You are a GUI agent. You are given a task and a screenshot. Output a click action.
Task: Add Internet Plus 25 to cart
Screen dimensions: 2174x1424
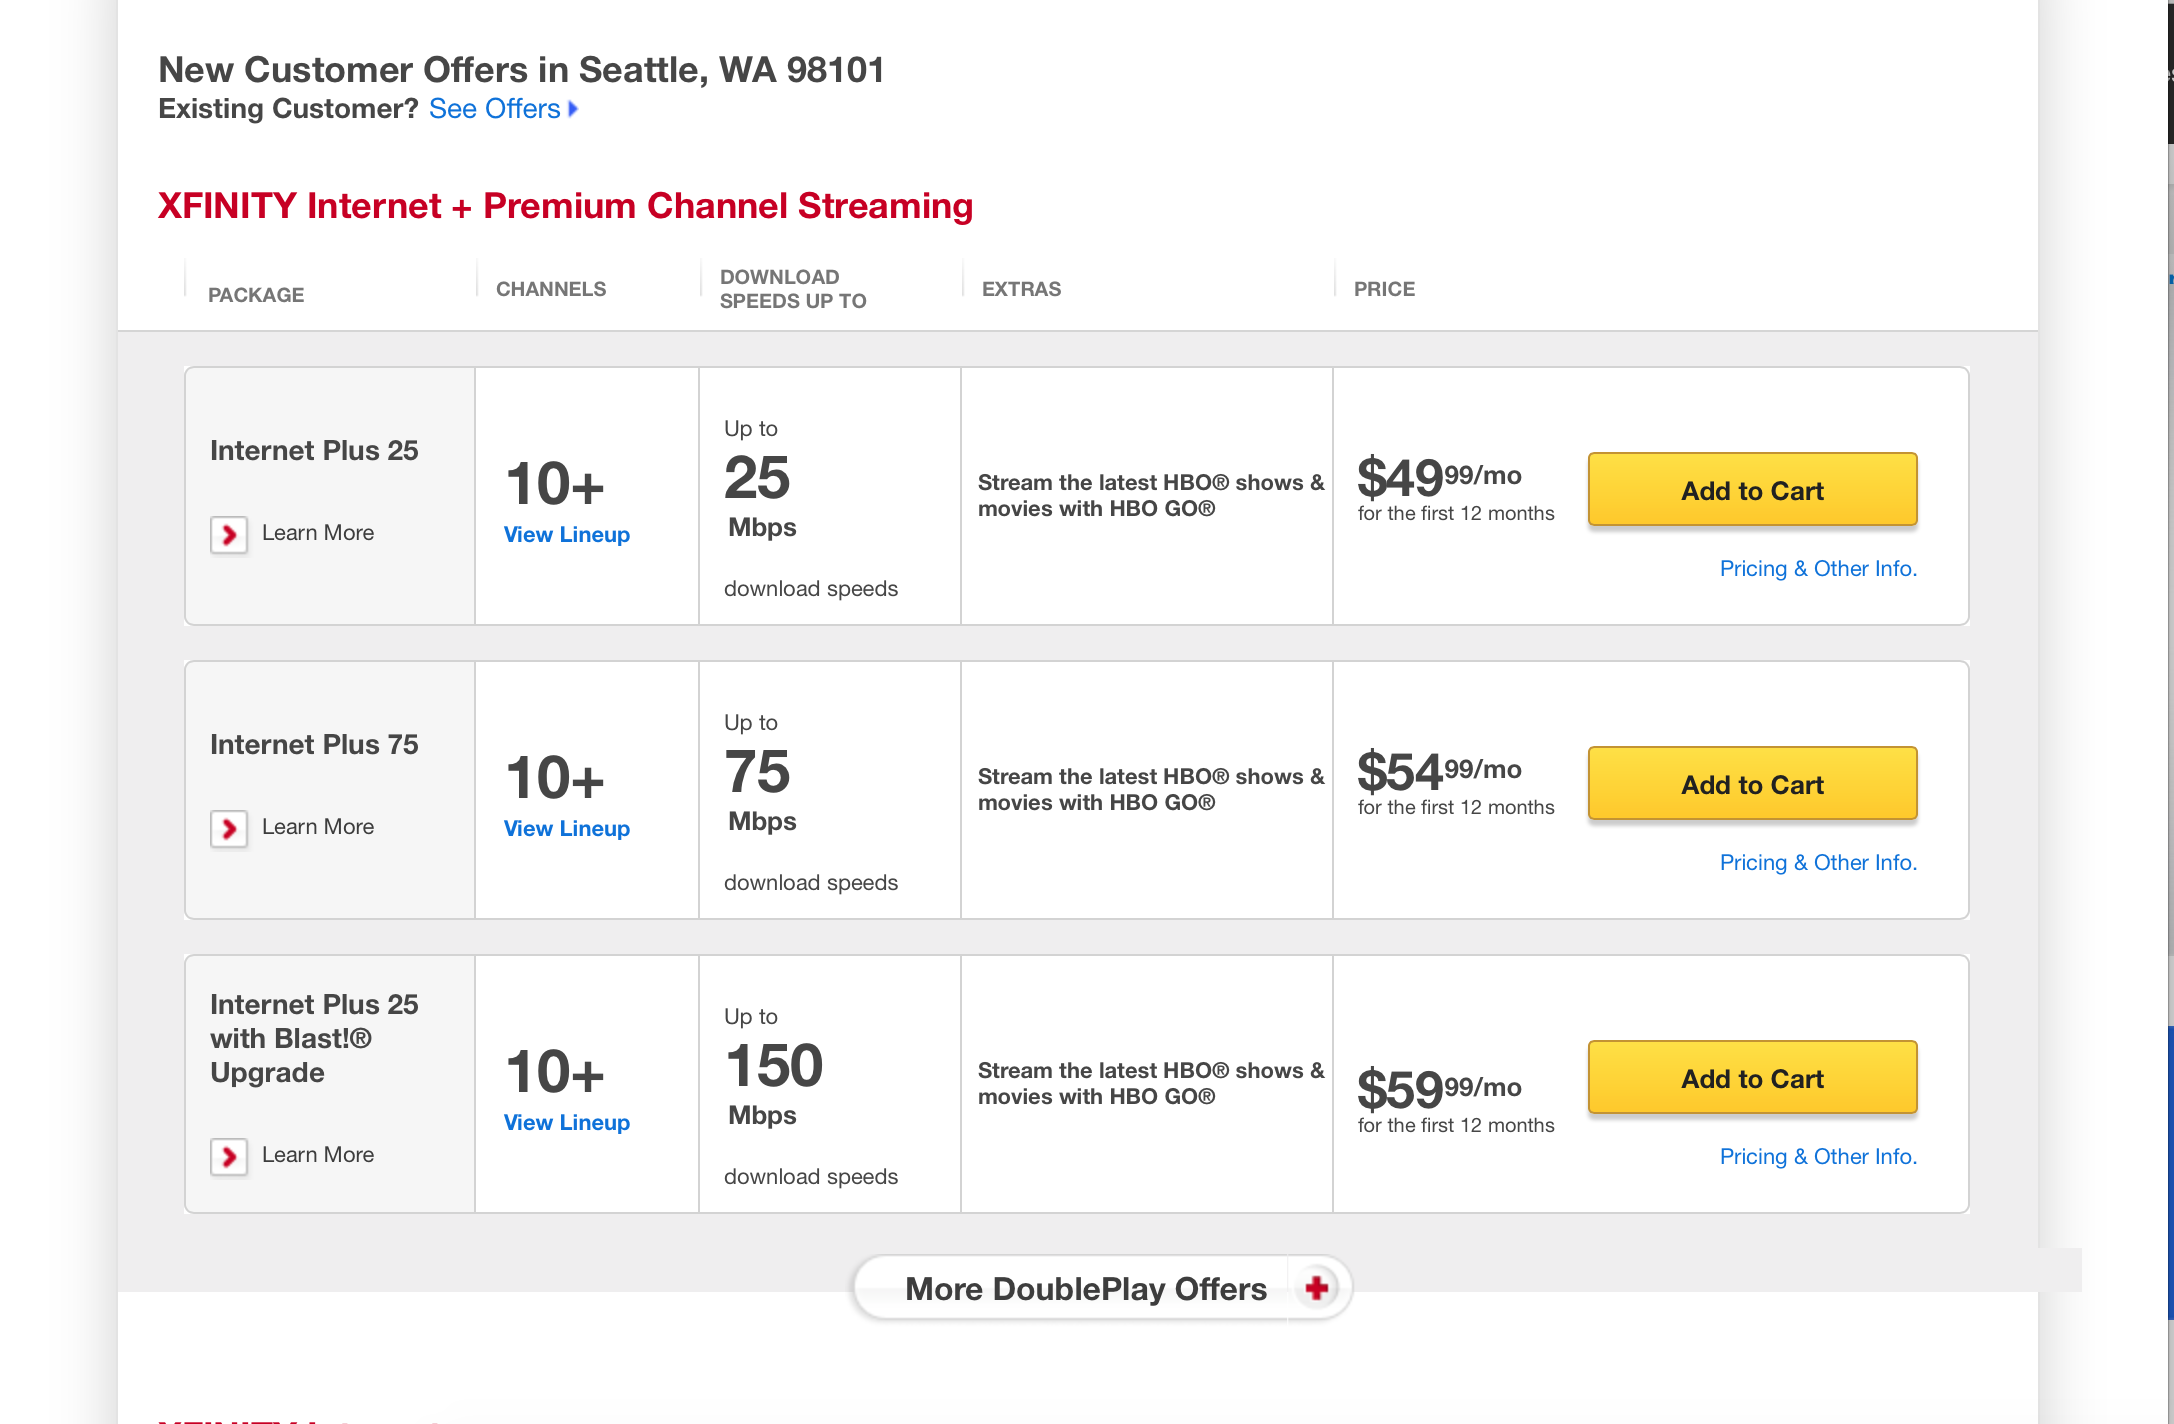coord(1752,490)
